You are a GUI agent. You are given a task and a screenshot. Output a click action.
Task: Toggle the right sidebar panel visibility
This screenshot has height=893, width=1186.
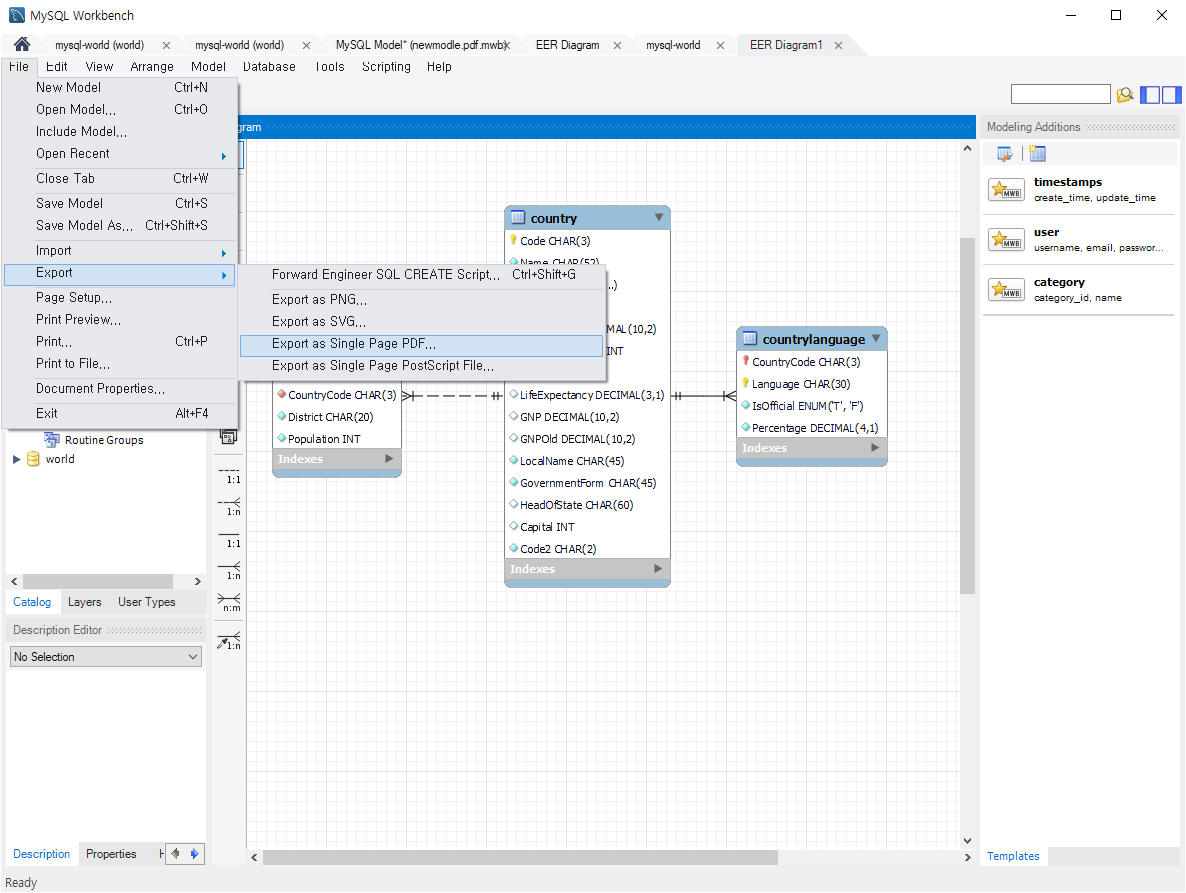[1172, 95]
